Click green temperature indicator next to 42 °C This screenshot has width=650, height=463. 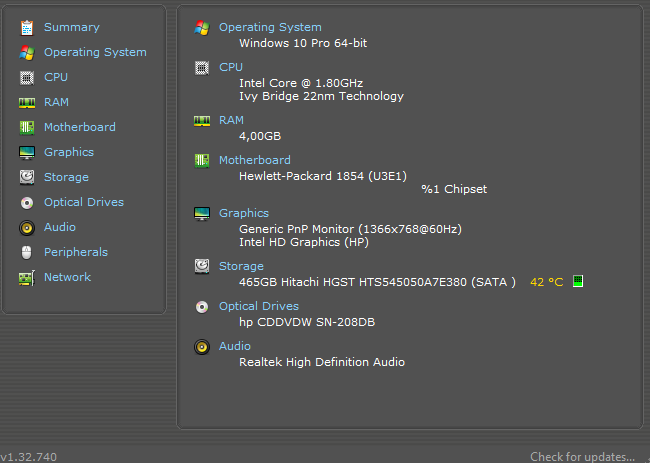pyautogui.click(x=578, y=281)
